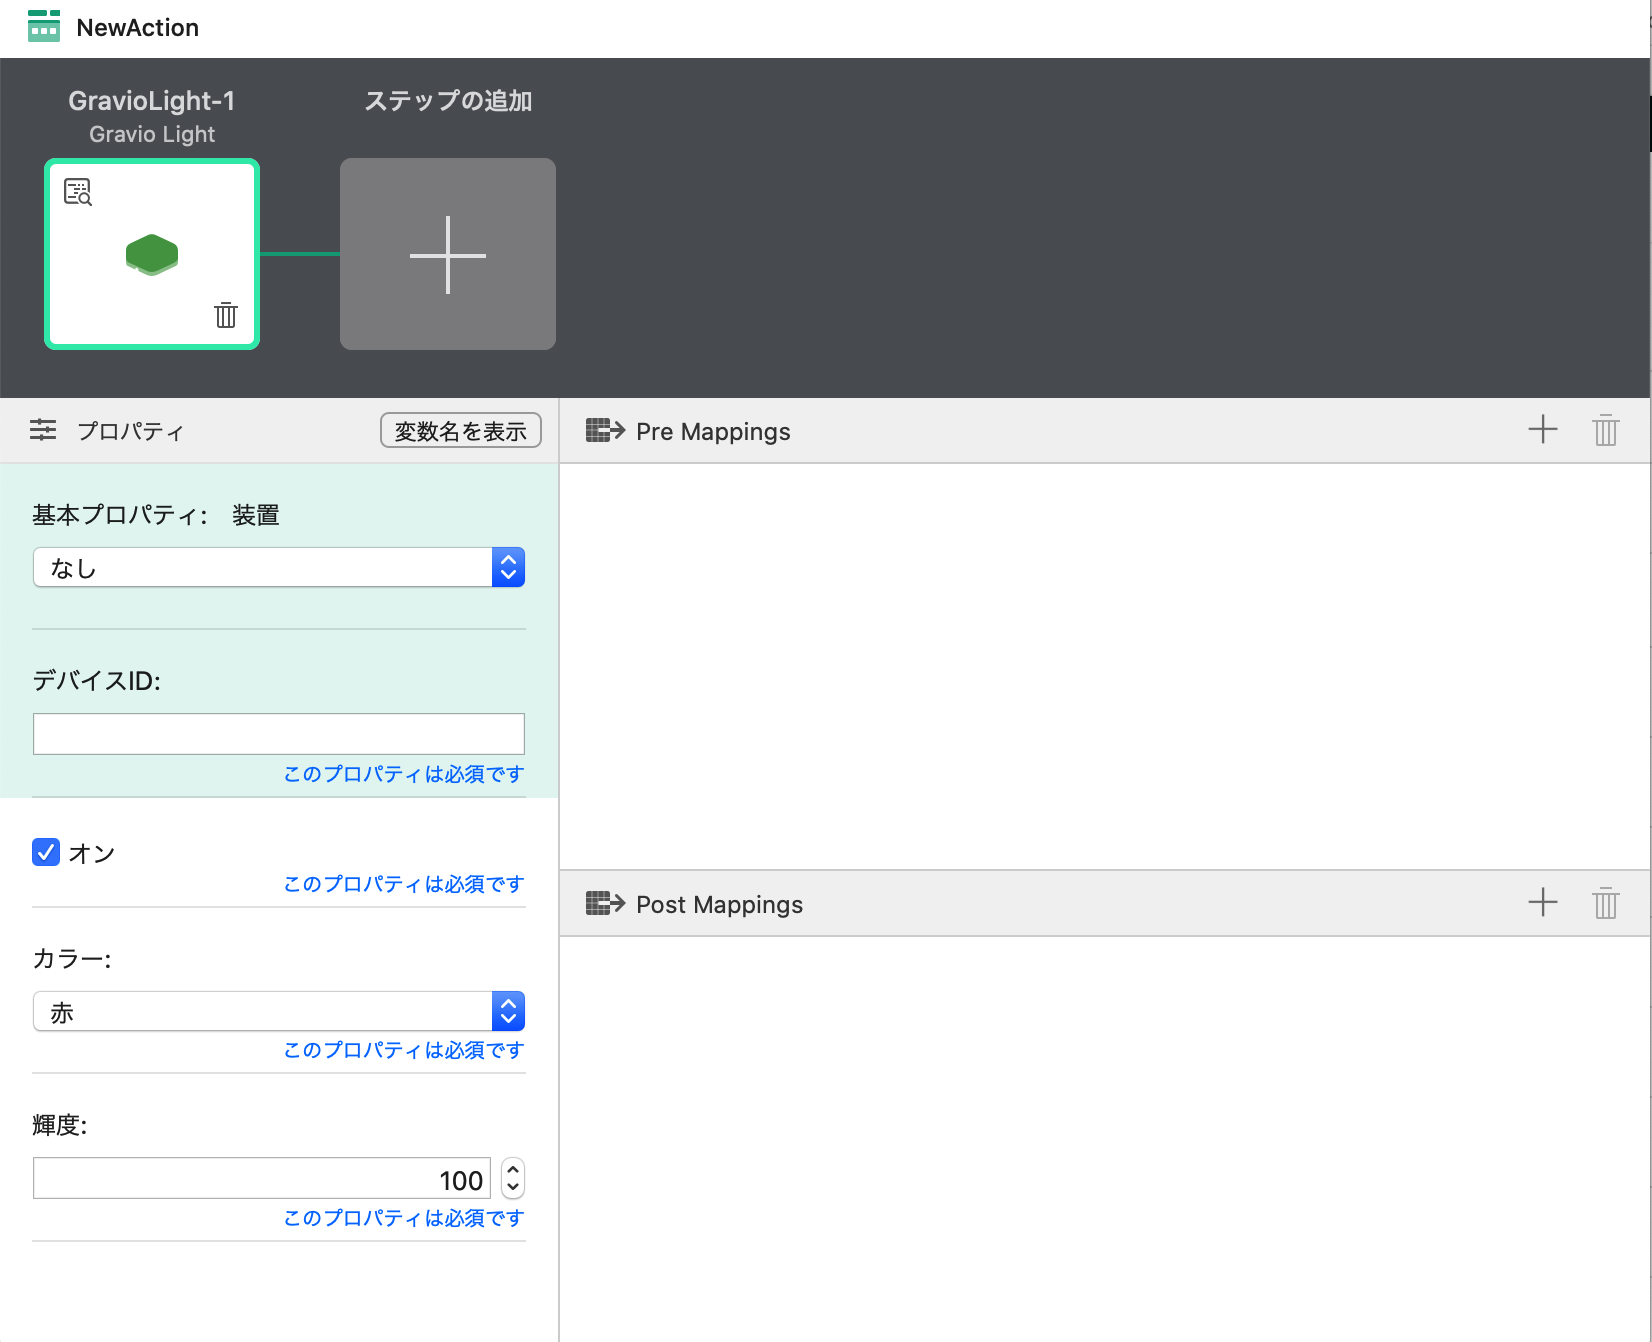Click the Post Mappings trash icon
The width and height of the screenshot is (1652, 1342).
click(1605, 903)
